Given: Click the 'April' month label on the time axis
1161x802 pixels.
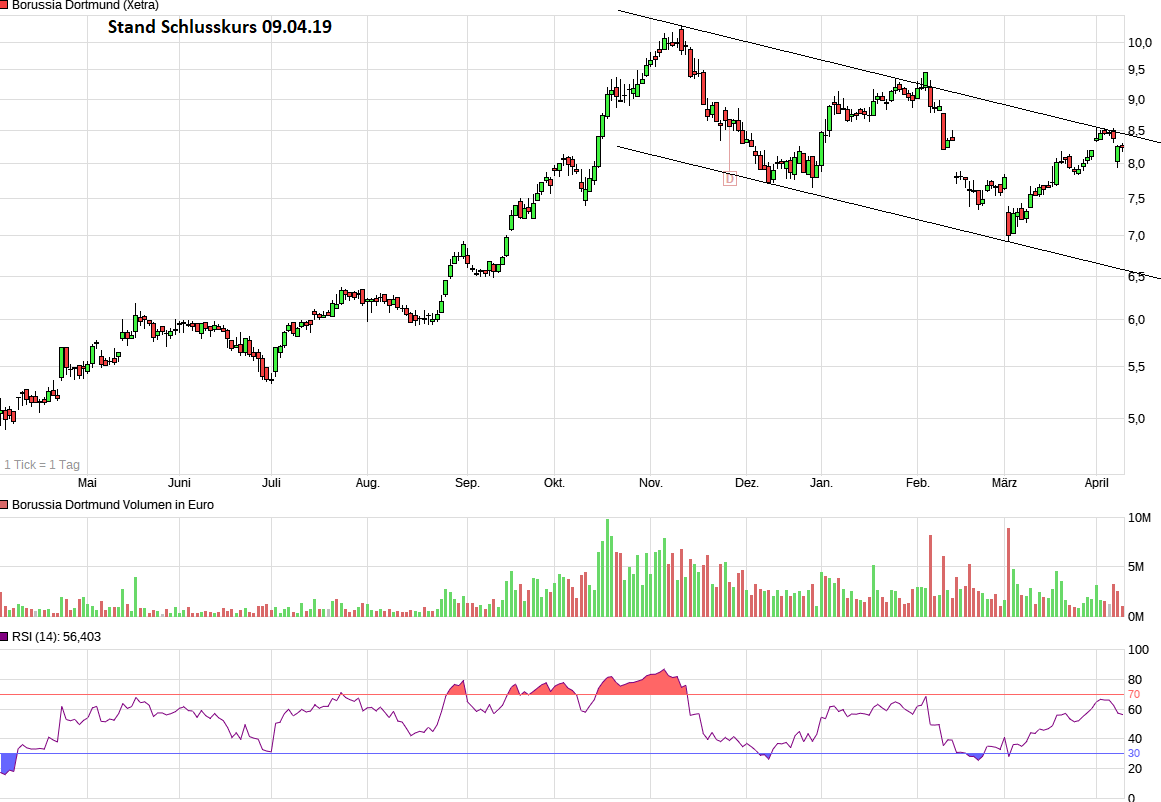Looking at the screenshot, I should tap(1097, 483).
